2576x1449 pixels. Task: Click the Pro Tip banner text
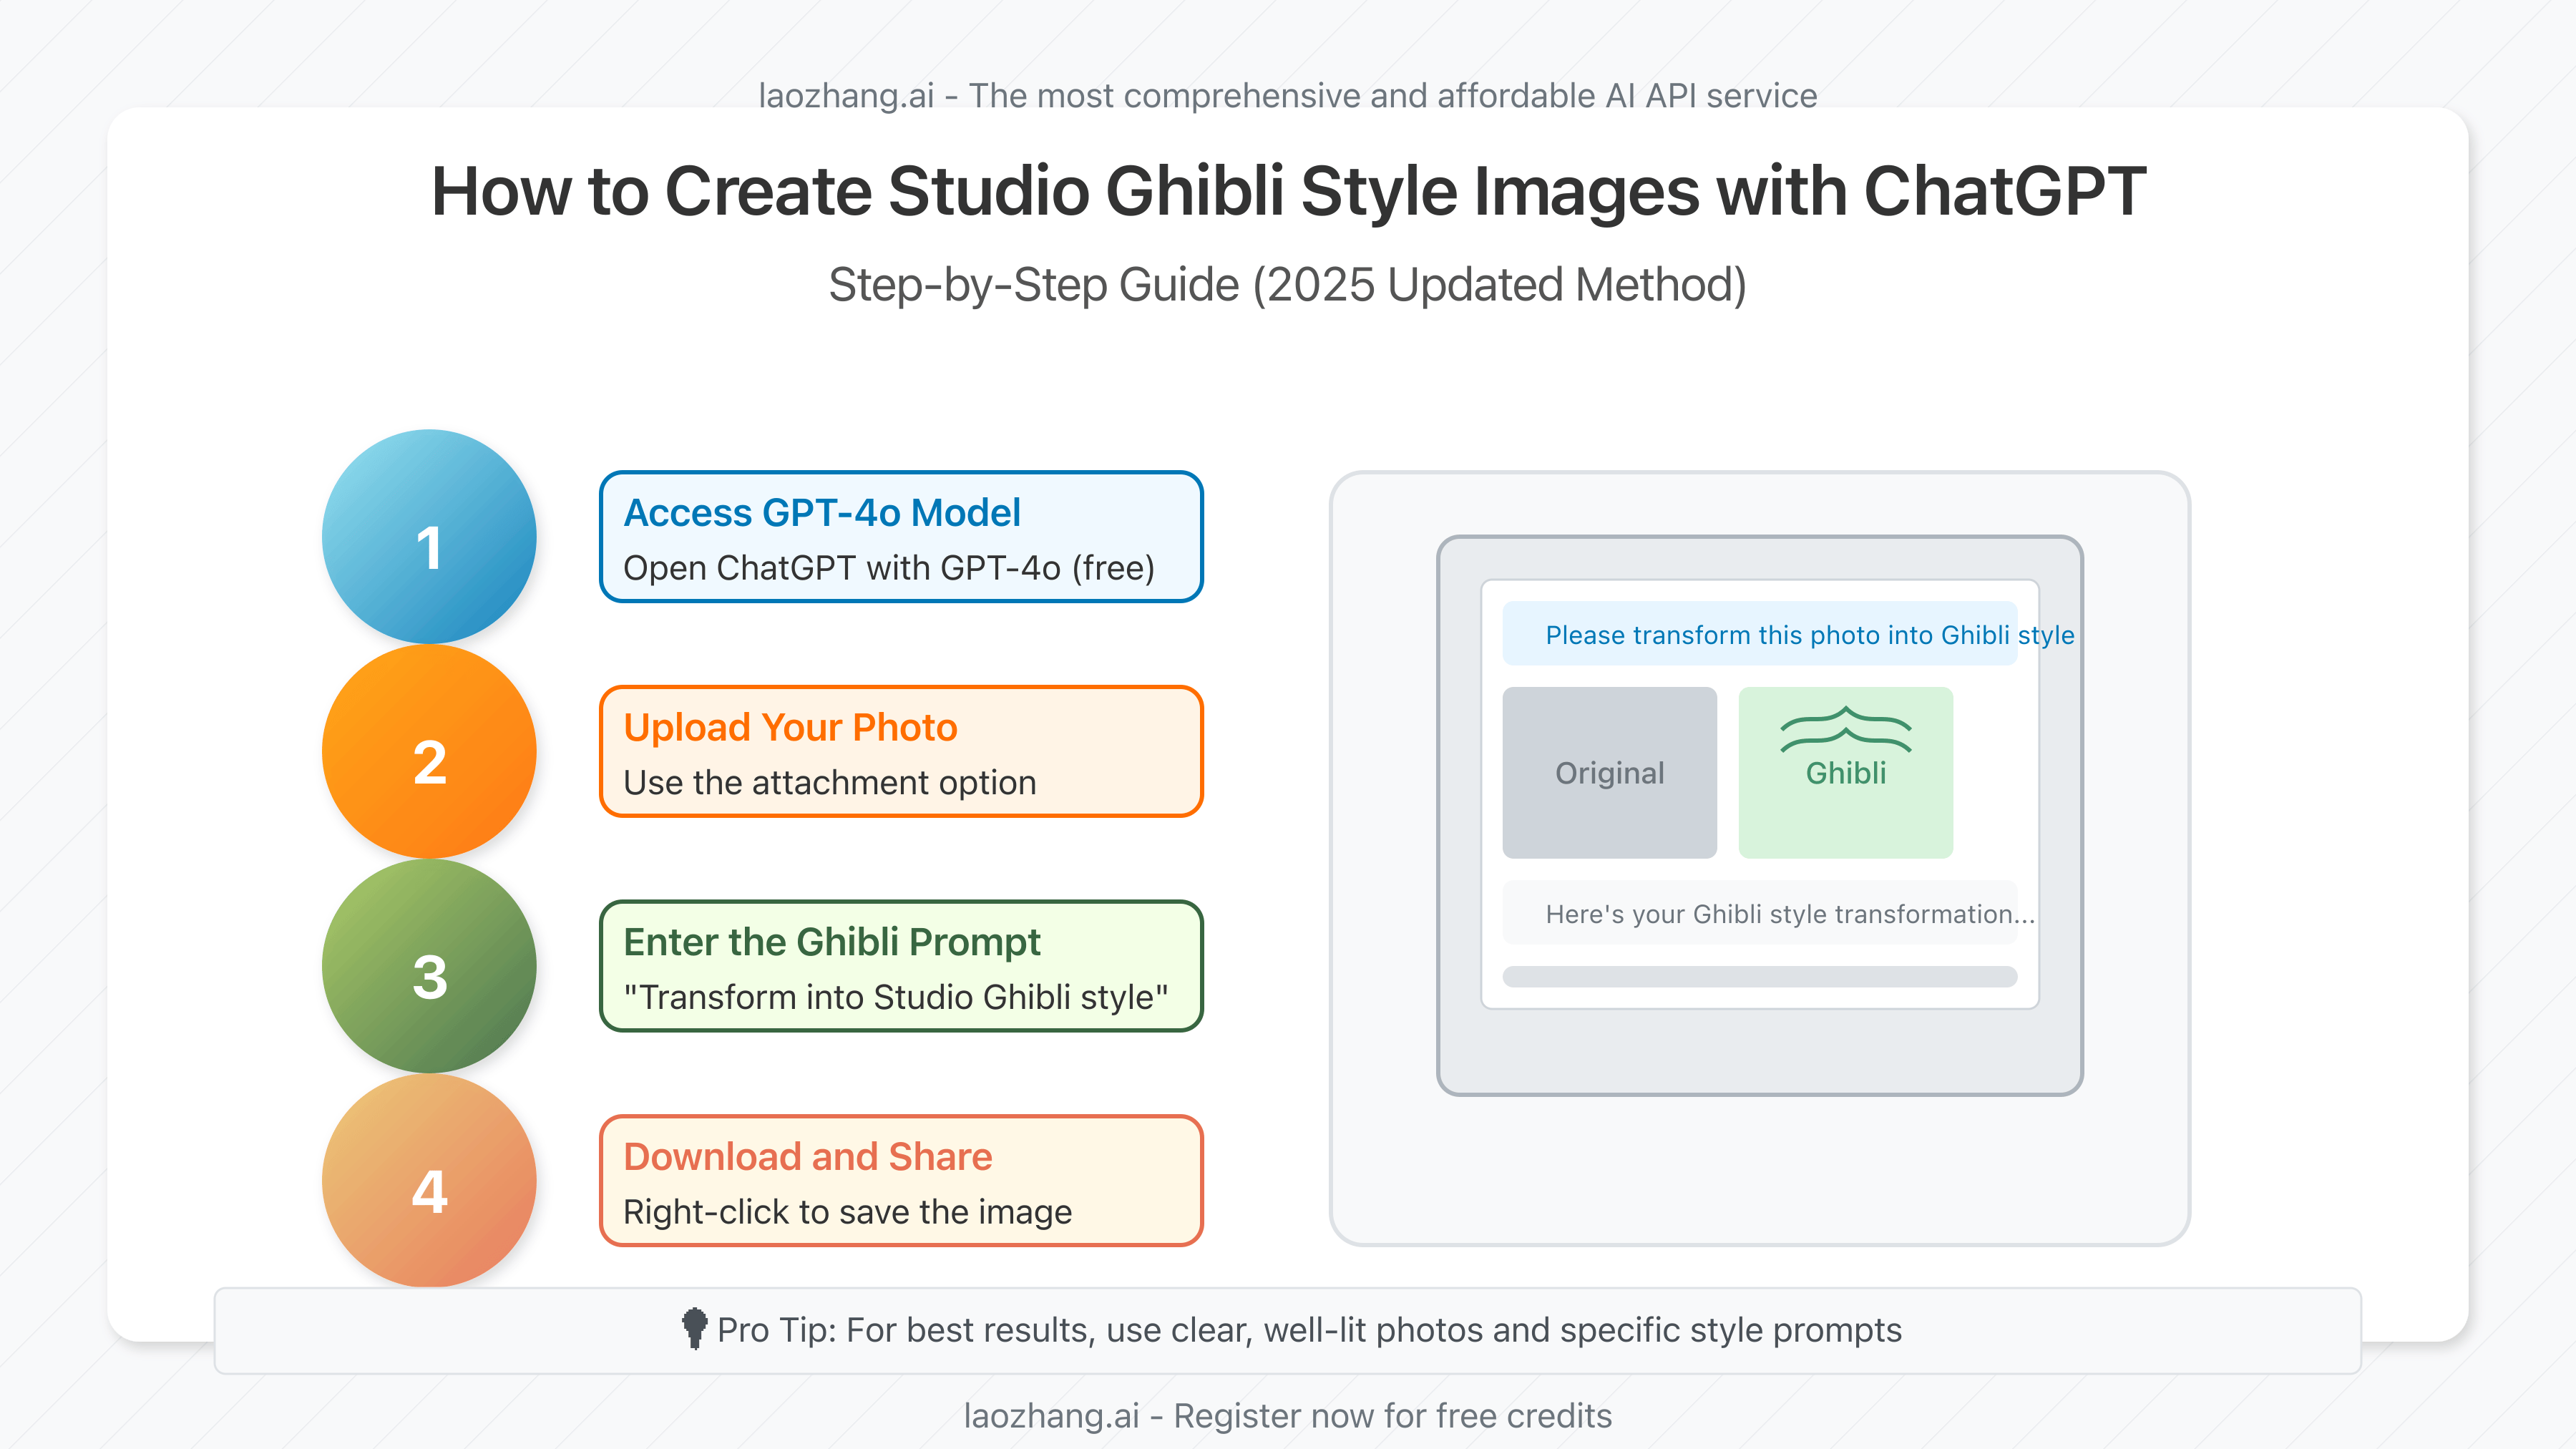coord(1308,1330)
